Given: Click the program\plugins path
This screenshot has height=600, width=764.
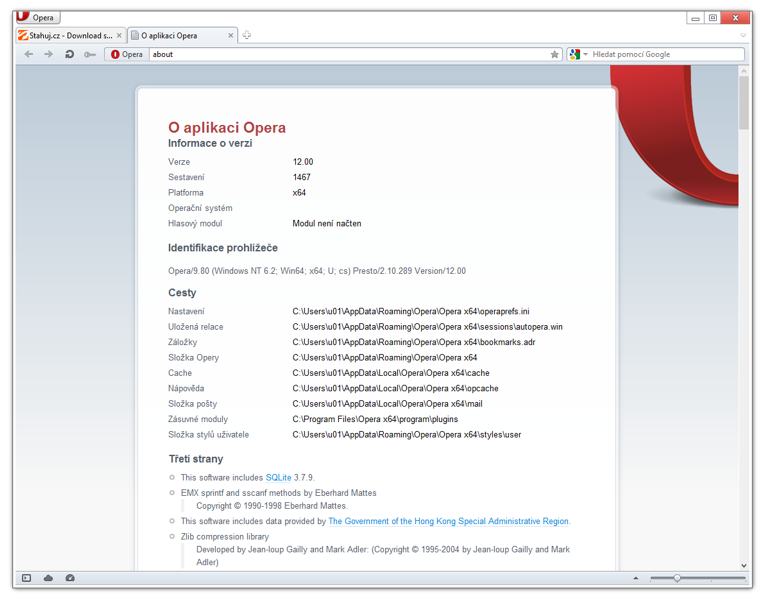Looking at the screenshot, I should point(375,419).
